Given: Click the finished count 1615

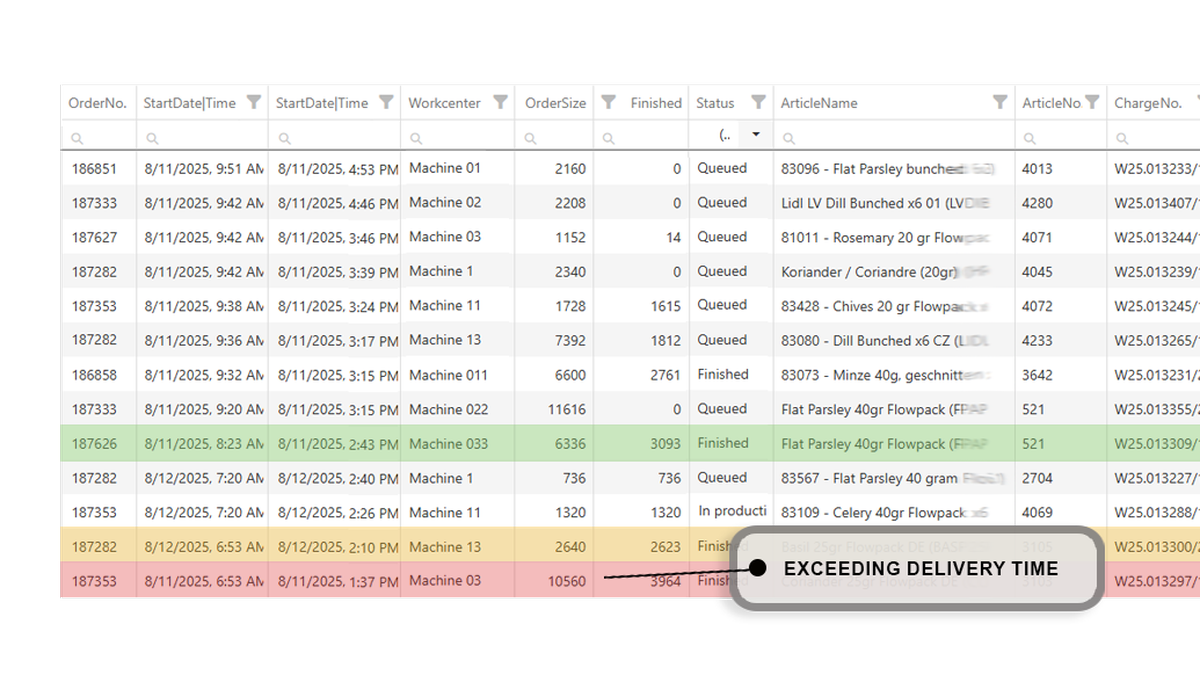Looking at the screenshot, I should point(665,306).
